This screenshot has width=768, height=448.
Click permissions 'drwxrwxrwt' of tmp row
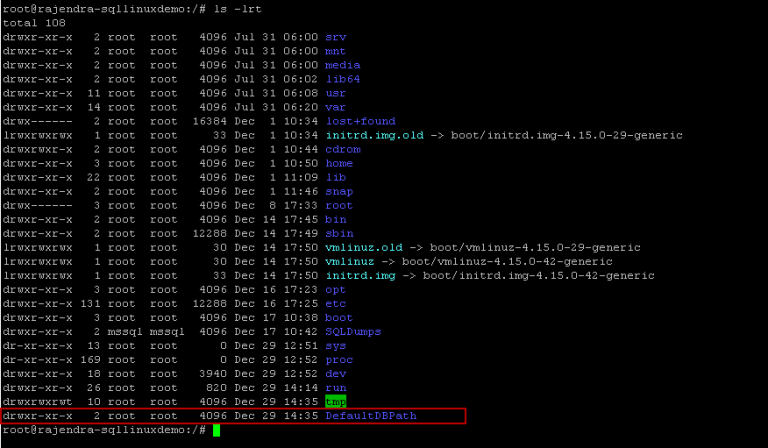(37, 402)
